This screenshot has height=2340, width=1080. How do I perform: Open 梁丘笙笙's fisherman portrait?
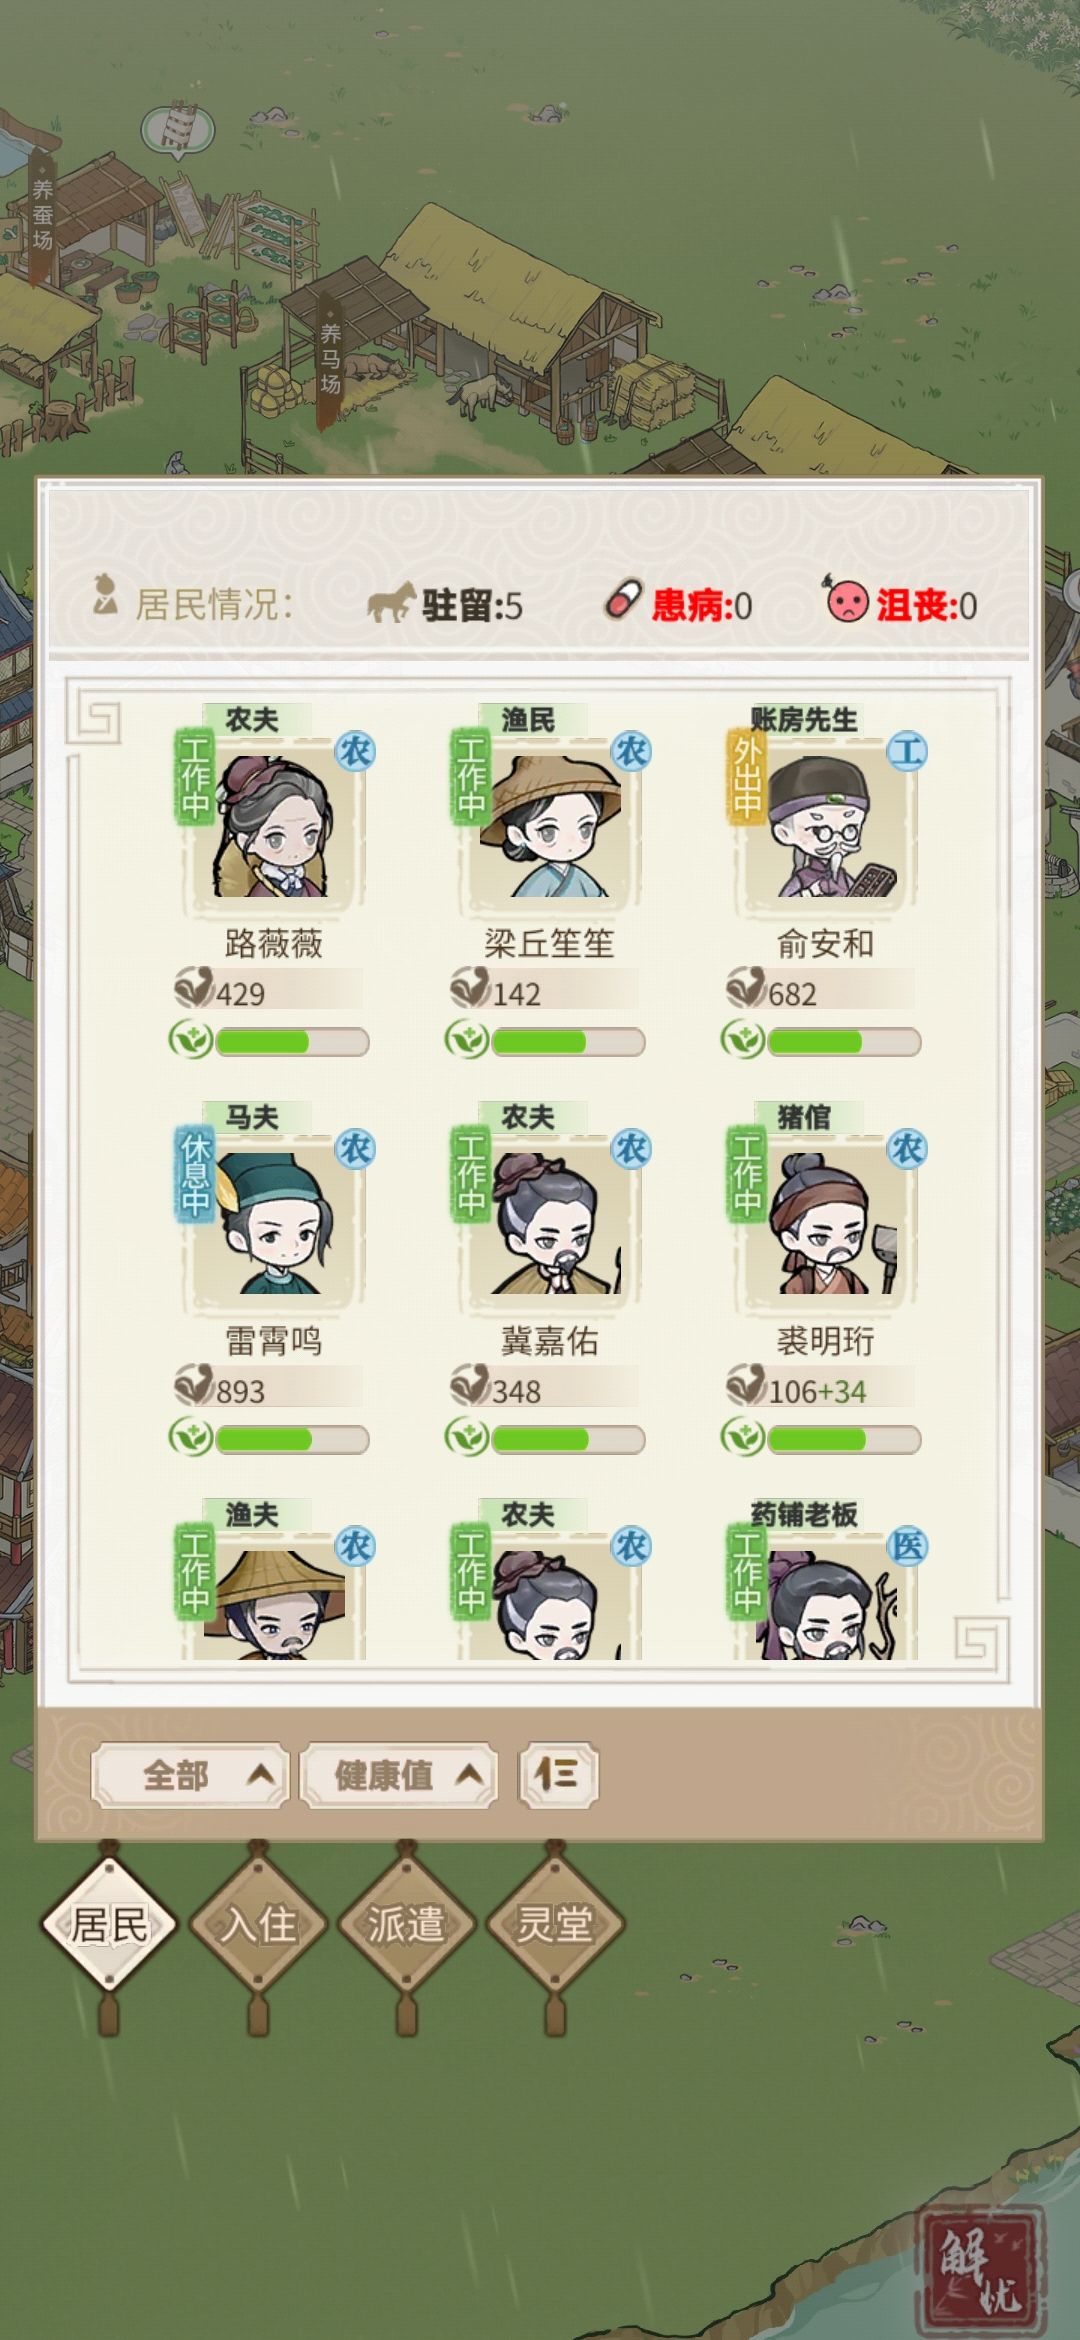pyautogui.click(x=549, y=822)
